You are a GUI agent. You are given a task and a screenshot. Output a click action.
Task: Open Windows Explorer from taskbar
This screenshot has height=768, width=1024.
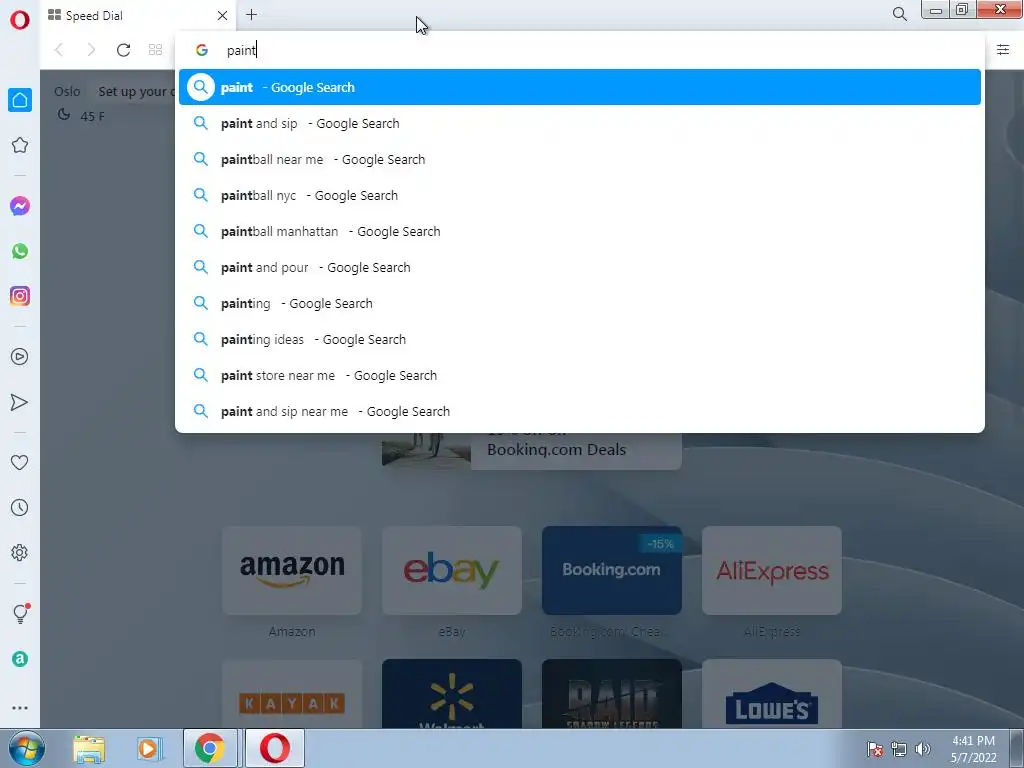[x=89, y=748]
